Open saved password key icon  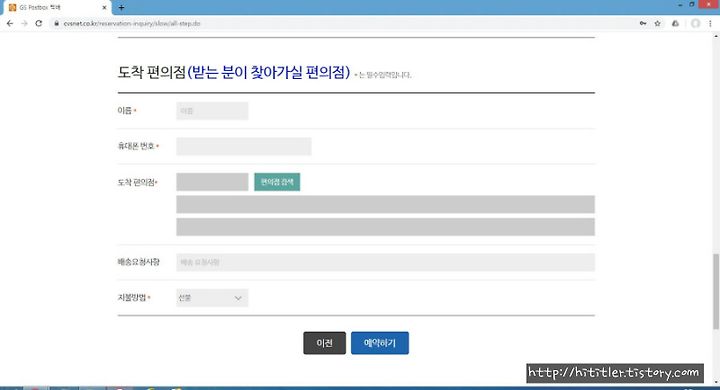point(643,23)
